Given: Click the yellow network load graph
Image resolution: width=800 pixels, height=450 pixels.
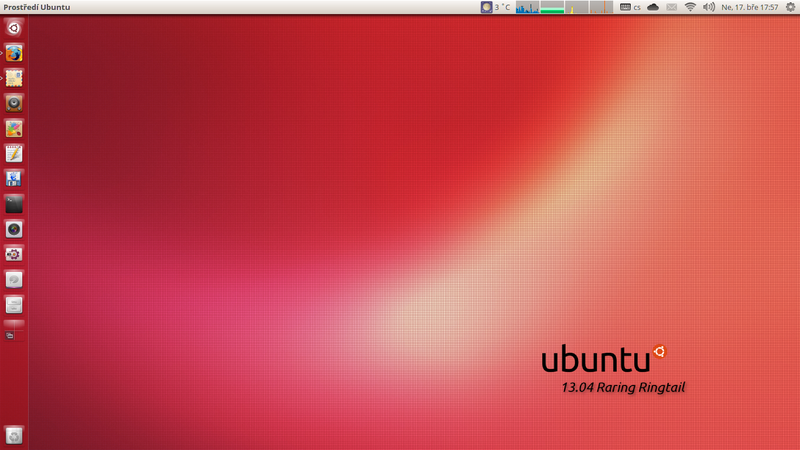Looking at the screenshot, I should (x=577, y=7).
